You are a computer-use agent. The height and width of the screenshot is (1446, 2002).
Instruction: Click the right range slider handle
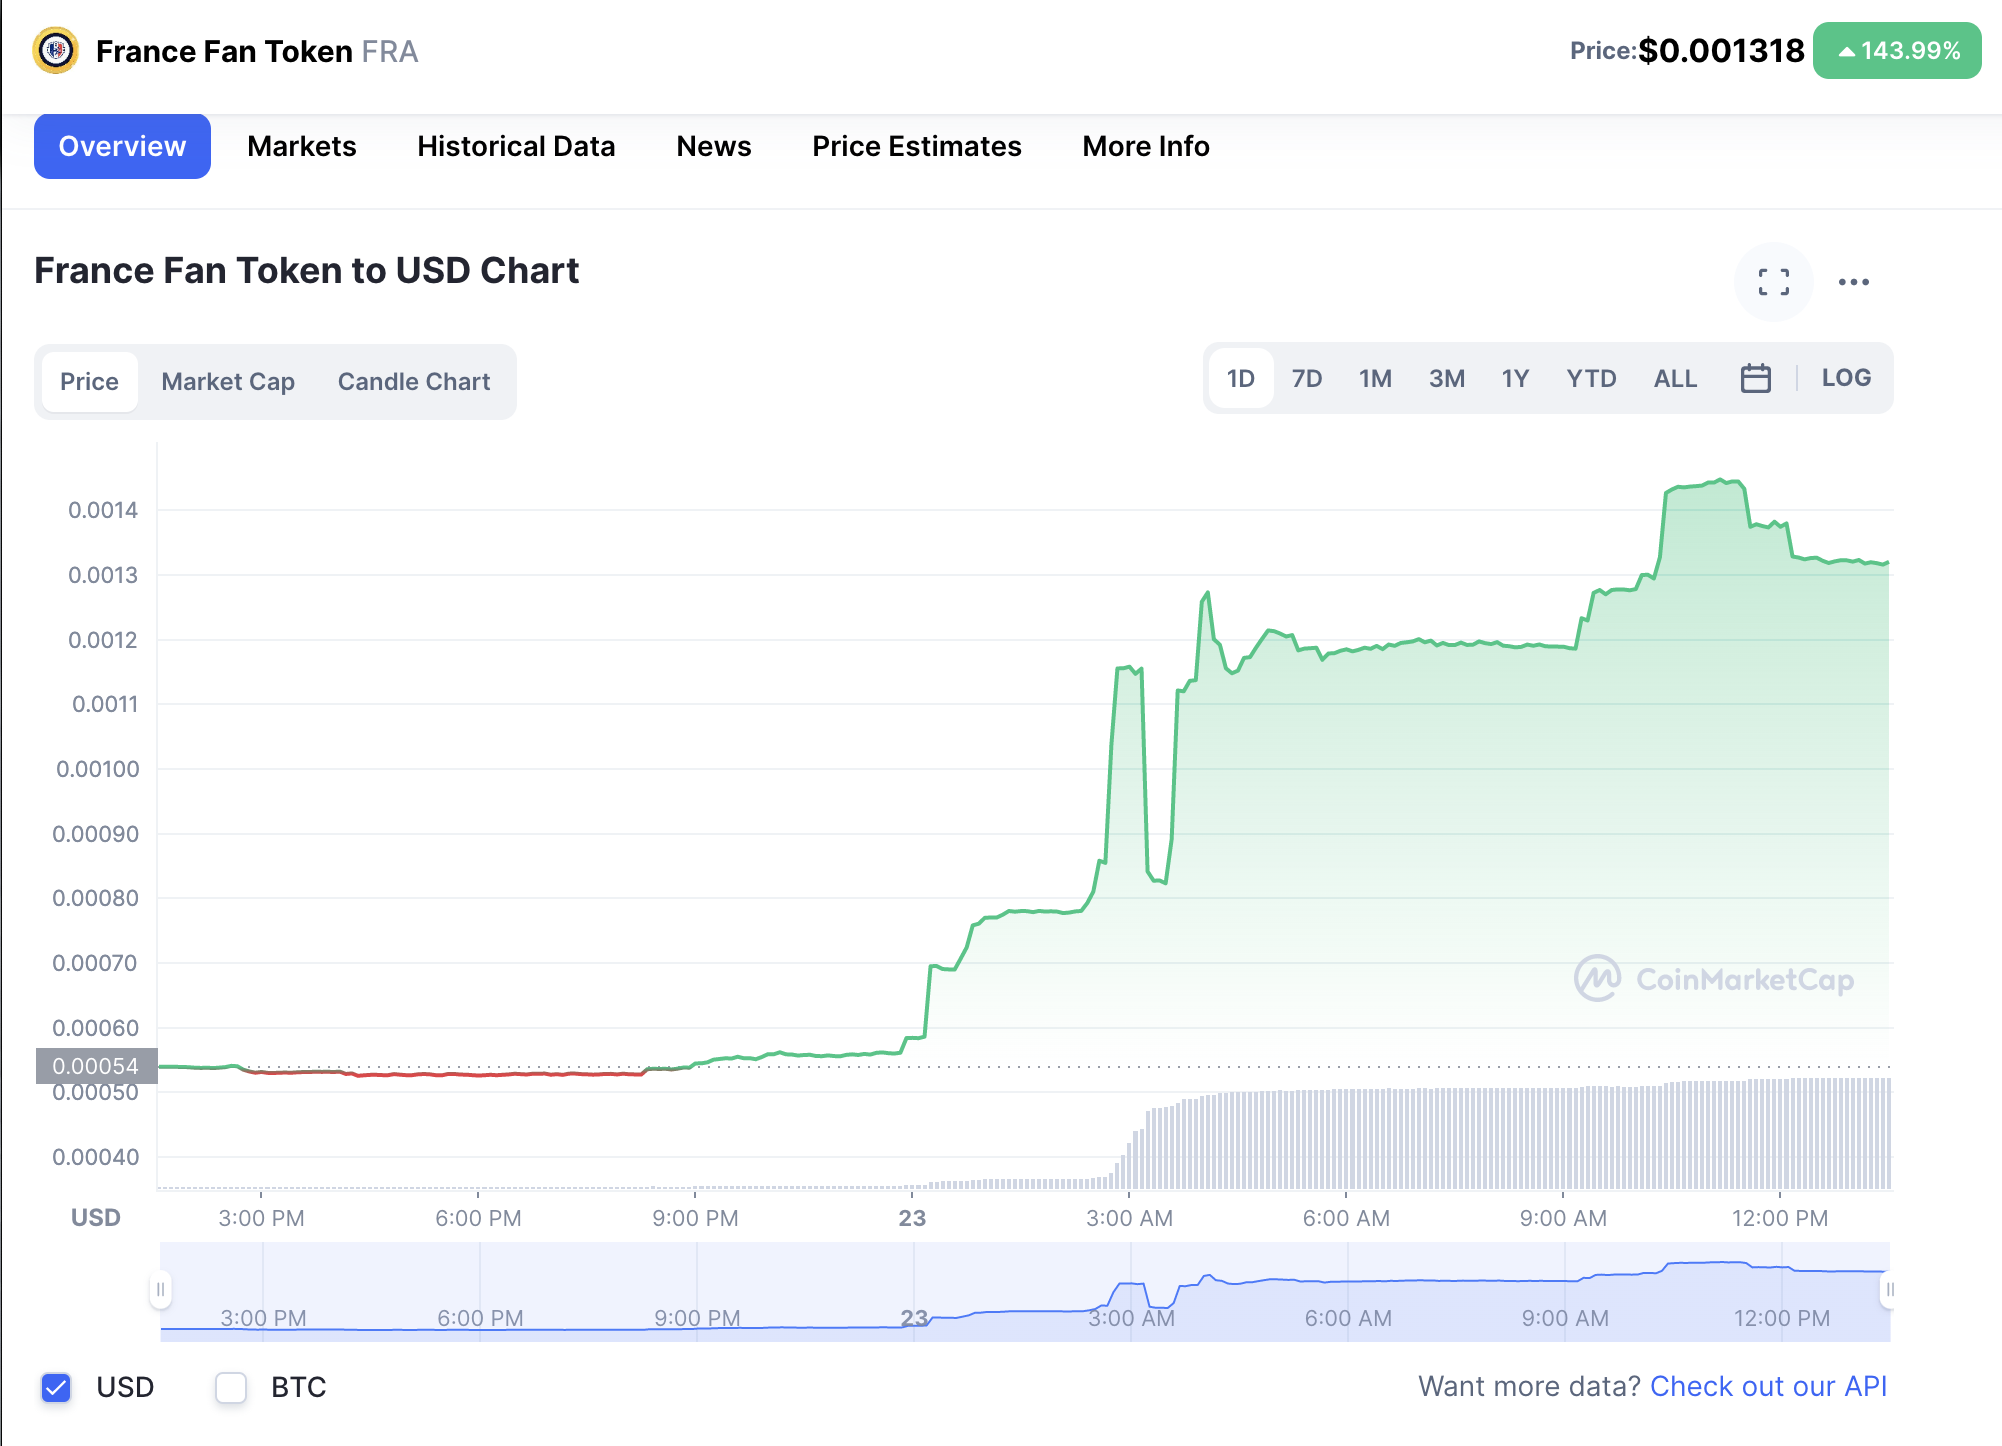[1889, 1290]
